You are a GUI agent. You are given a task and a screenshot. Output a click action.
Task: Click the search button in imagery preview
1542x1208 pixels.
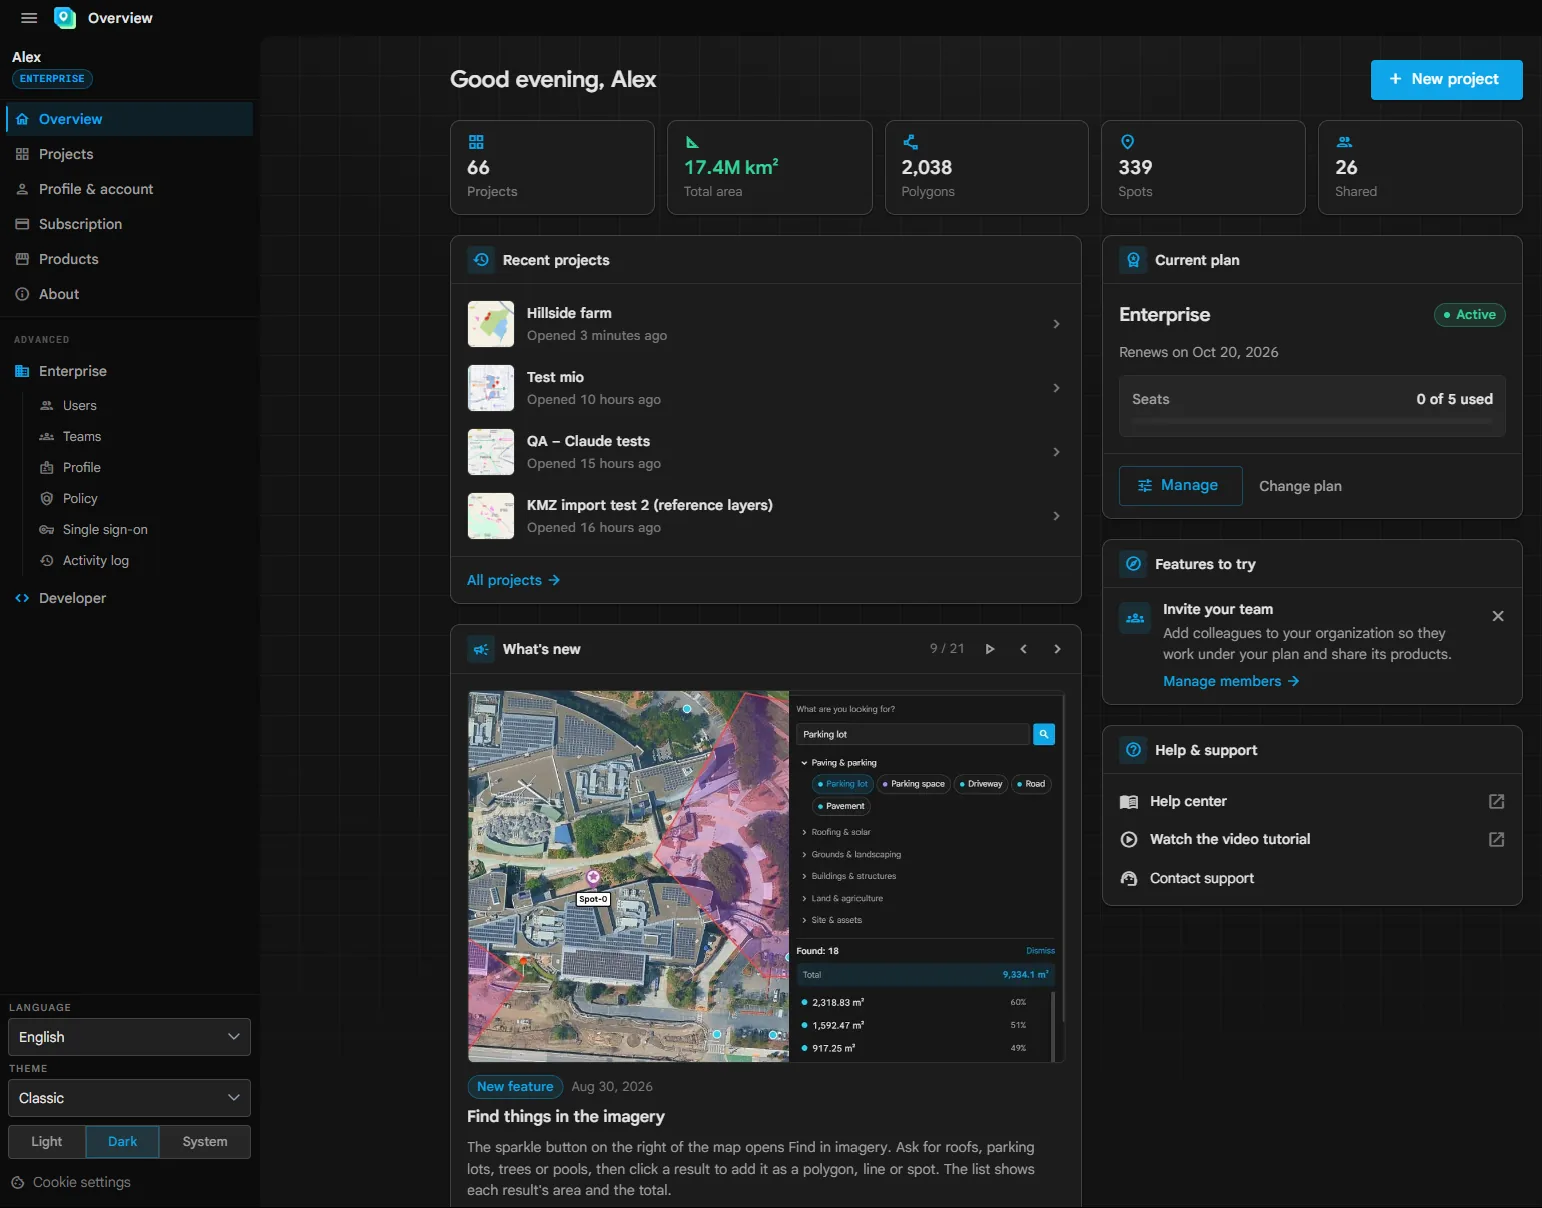(x=1044, y=734)
